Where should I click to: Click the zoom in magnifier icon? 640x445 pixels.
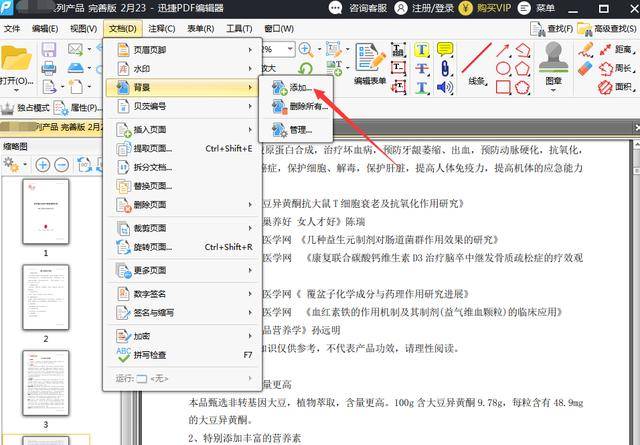306,49
